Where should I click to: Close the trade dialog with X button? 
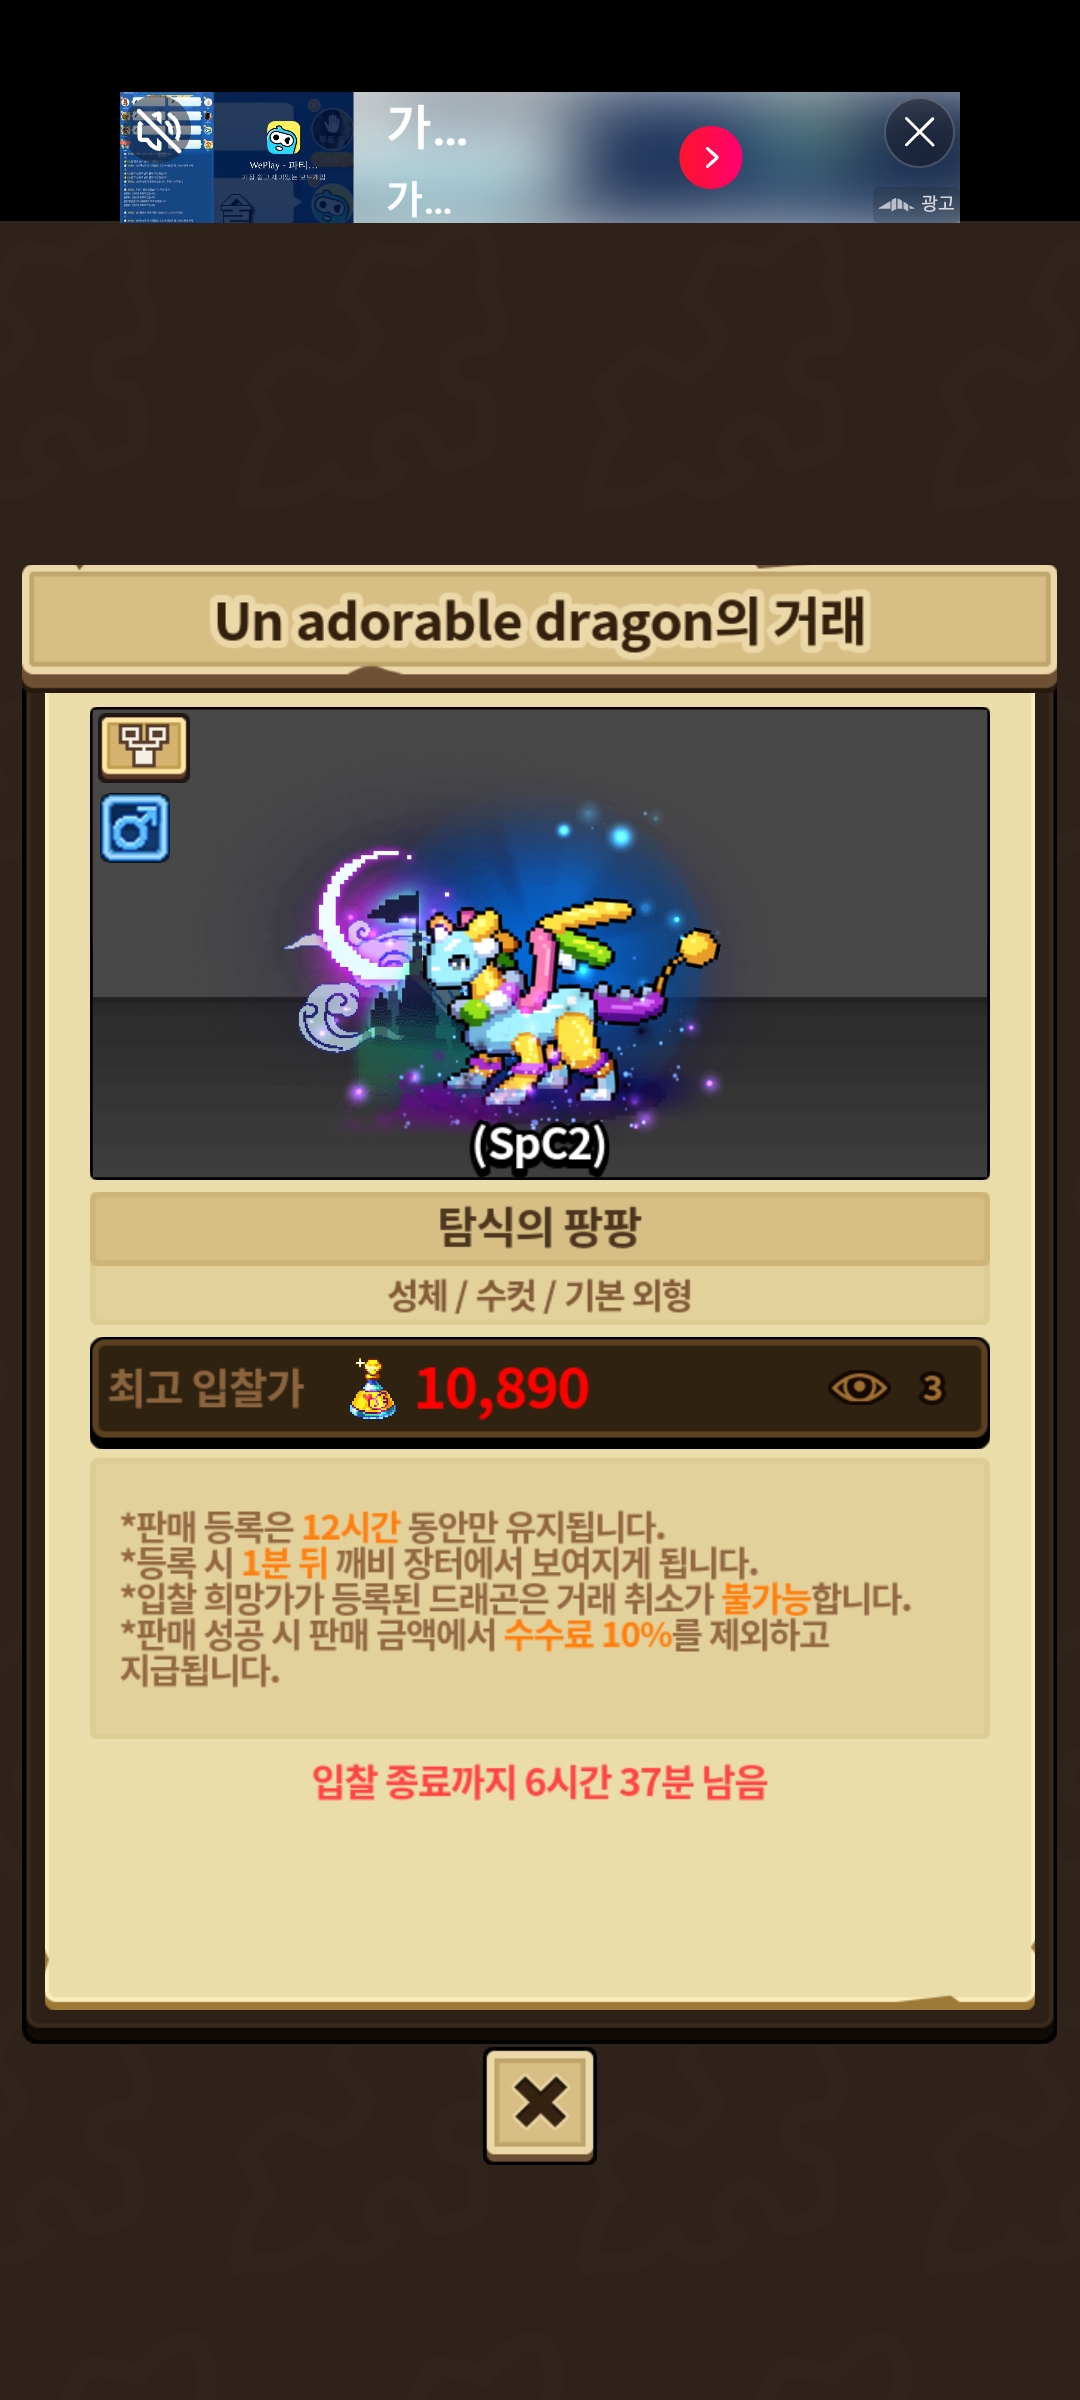540,2105
